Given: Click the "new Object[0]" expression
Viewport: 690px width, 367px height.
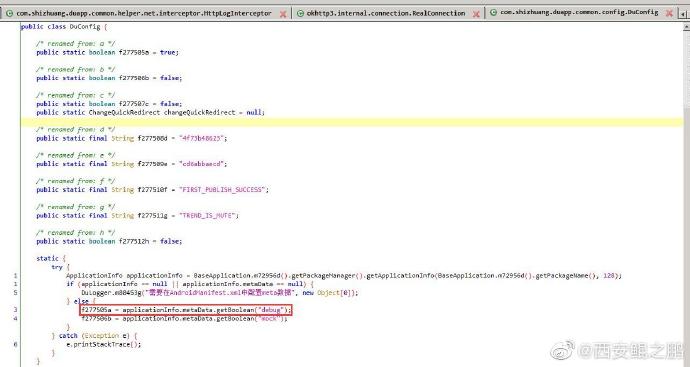Looking at the screenshot, I should tap(328, 293).
